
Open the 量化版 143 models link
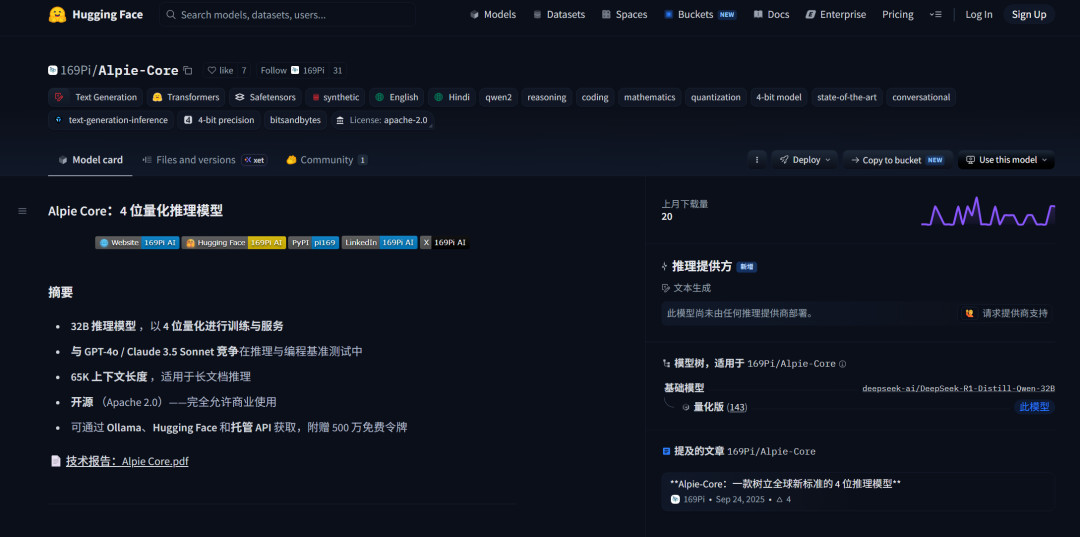point(720,407)
